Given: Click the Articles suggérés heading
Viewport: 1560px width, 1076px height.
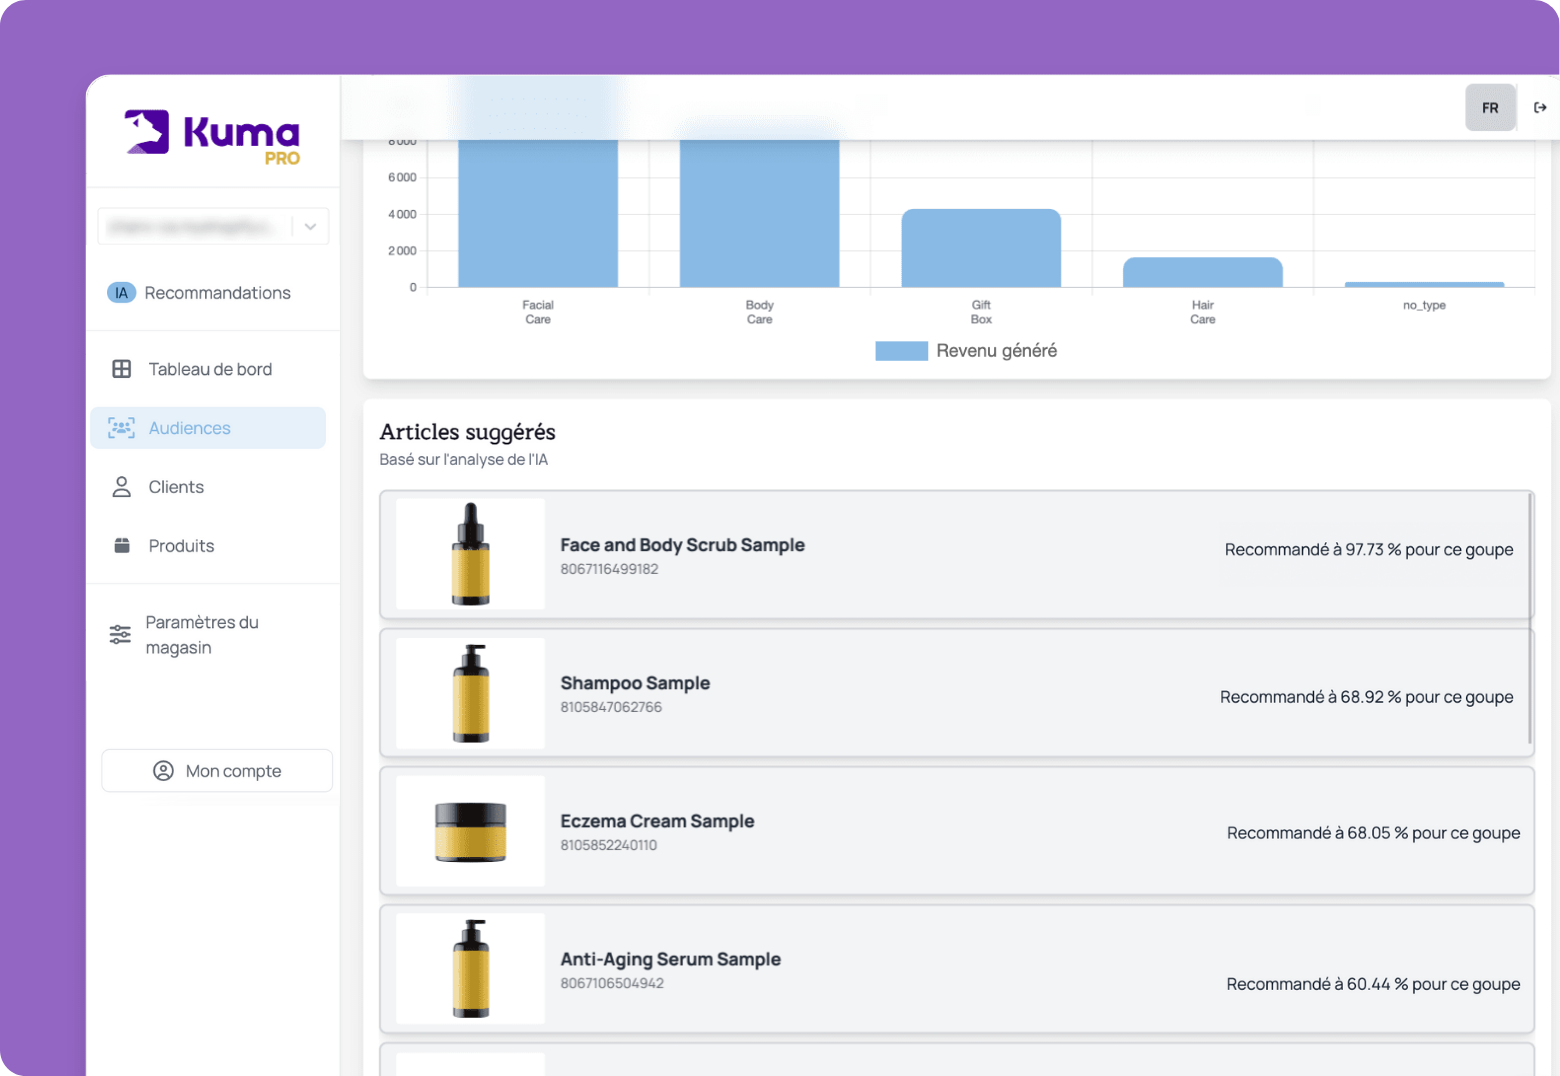Looking at the screenshot, I should click(467, 432).
